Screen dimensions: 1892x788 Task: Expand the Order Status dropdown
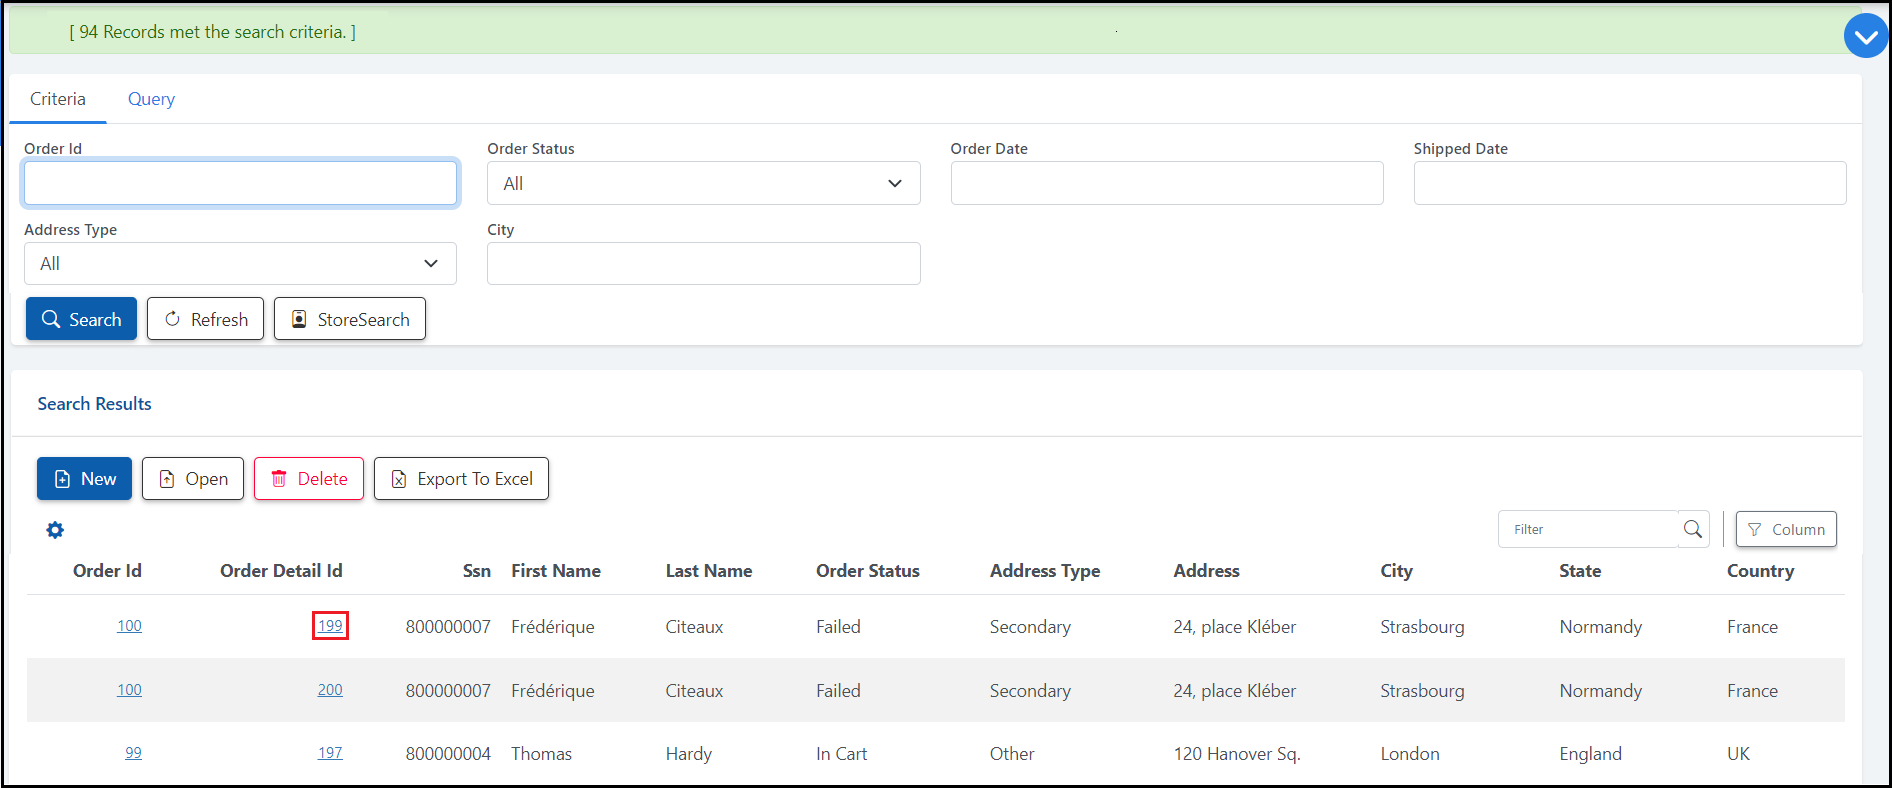point(703,183)
